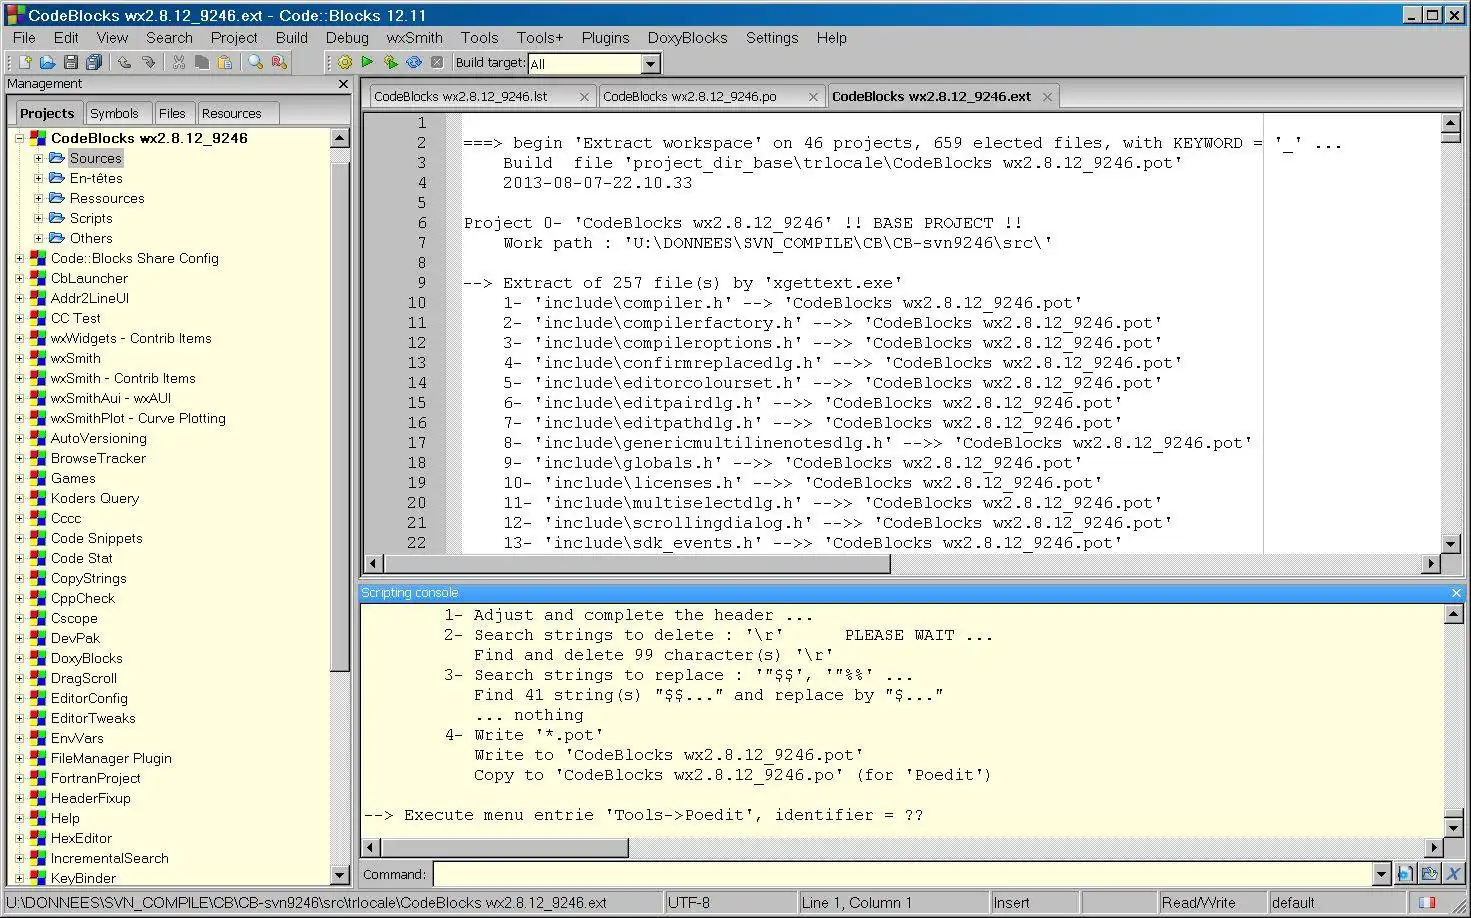
Task: Close the Scripting console panel
Action: point(1456,593)
